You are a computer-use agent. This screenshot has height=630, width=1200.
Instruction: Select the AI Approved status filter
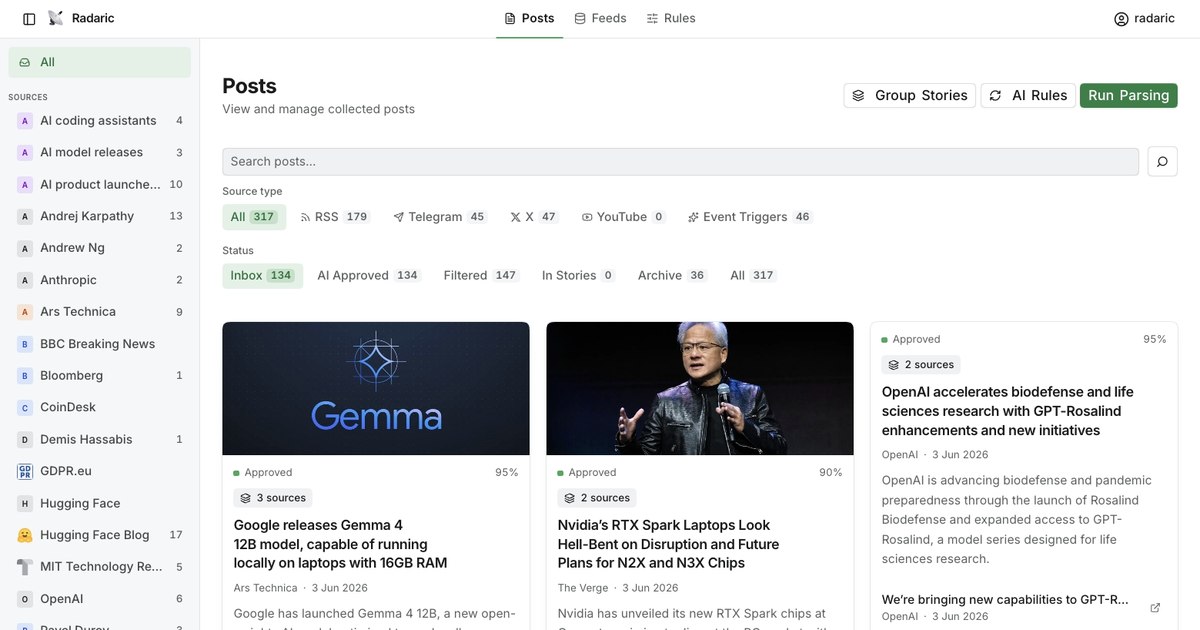(367, 275)
